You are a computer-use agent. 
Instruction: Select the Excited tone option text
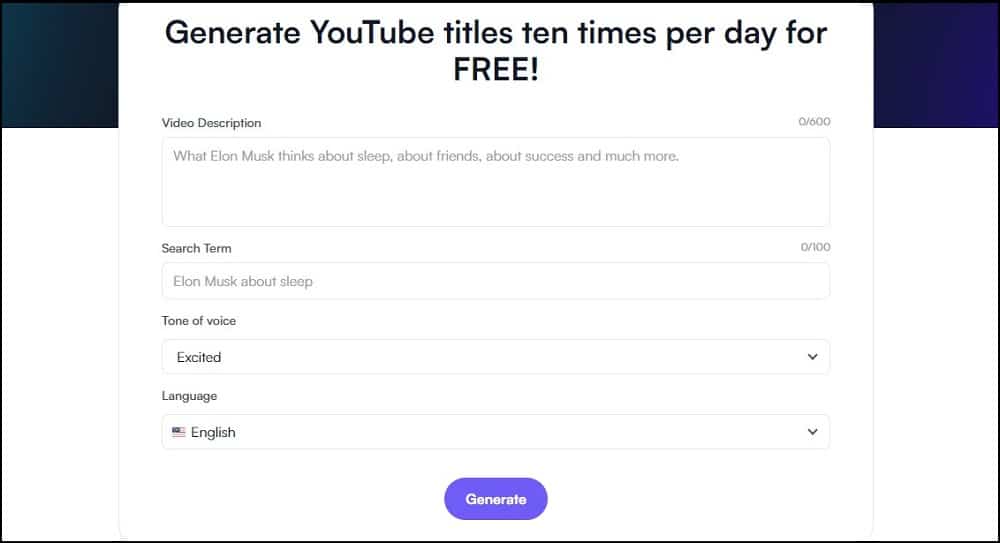point(199,357)
